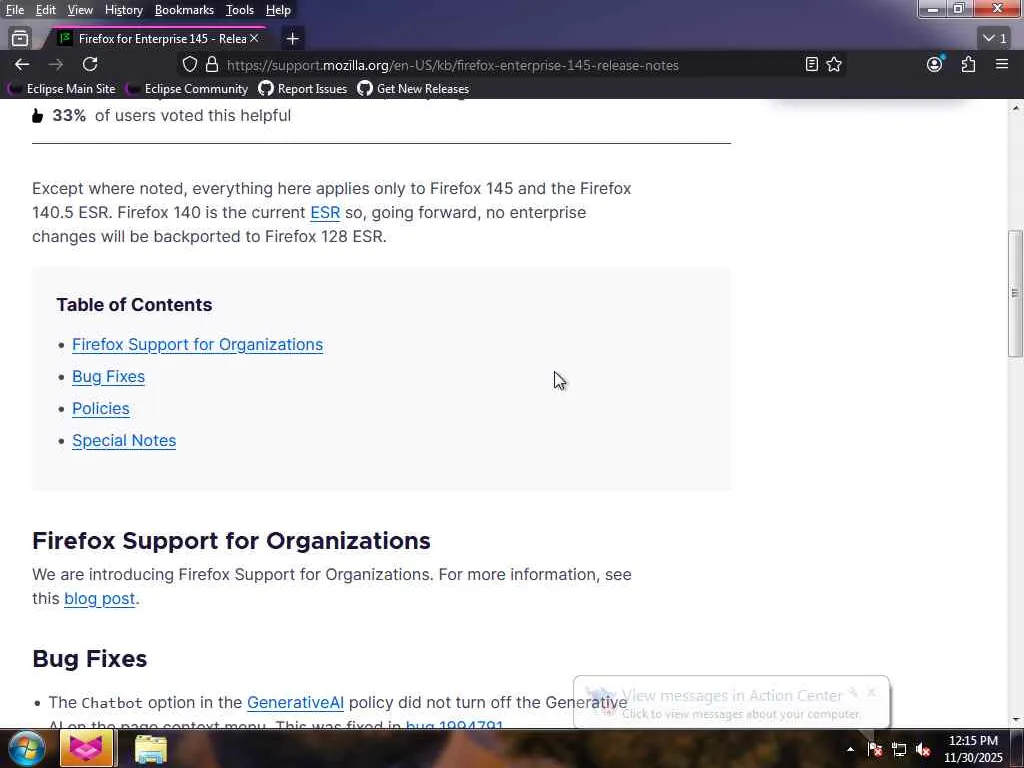Open Eclipse Community bookmark
The image size is (1024, 768).
click(188, 88)
